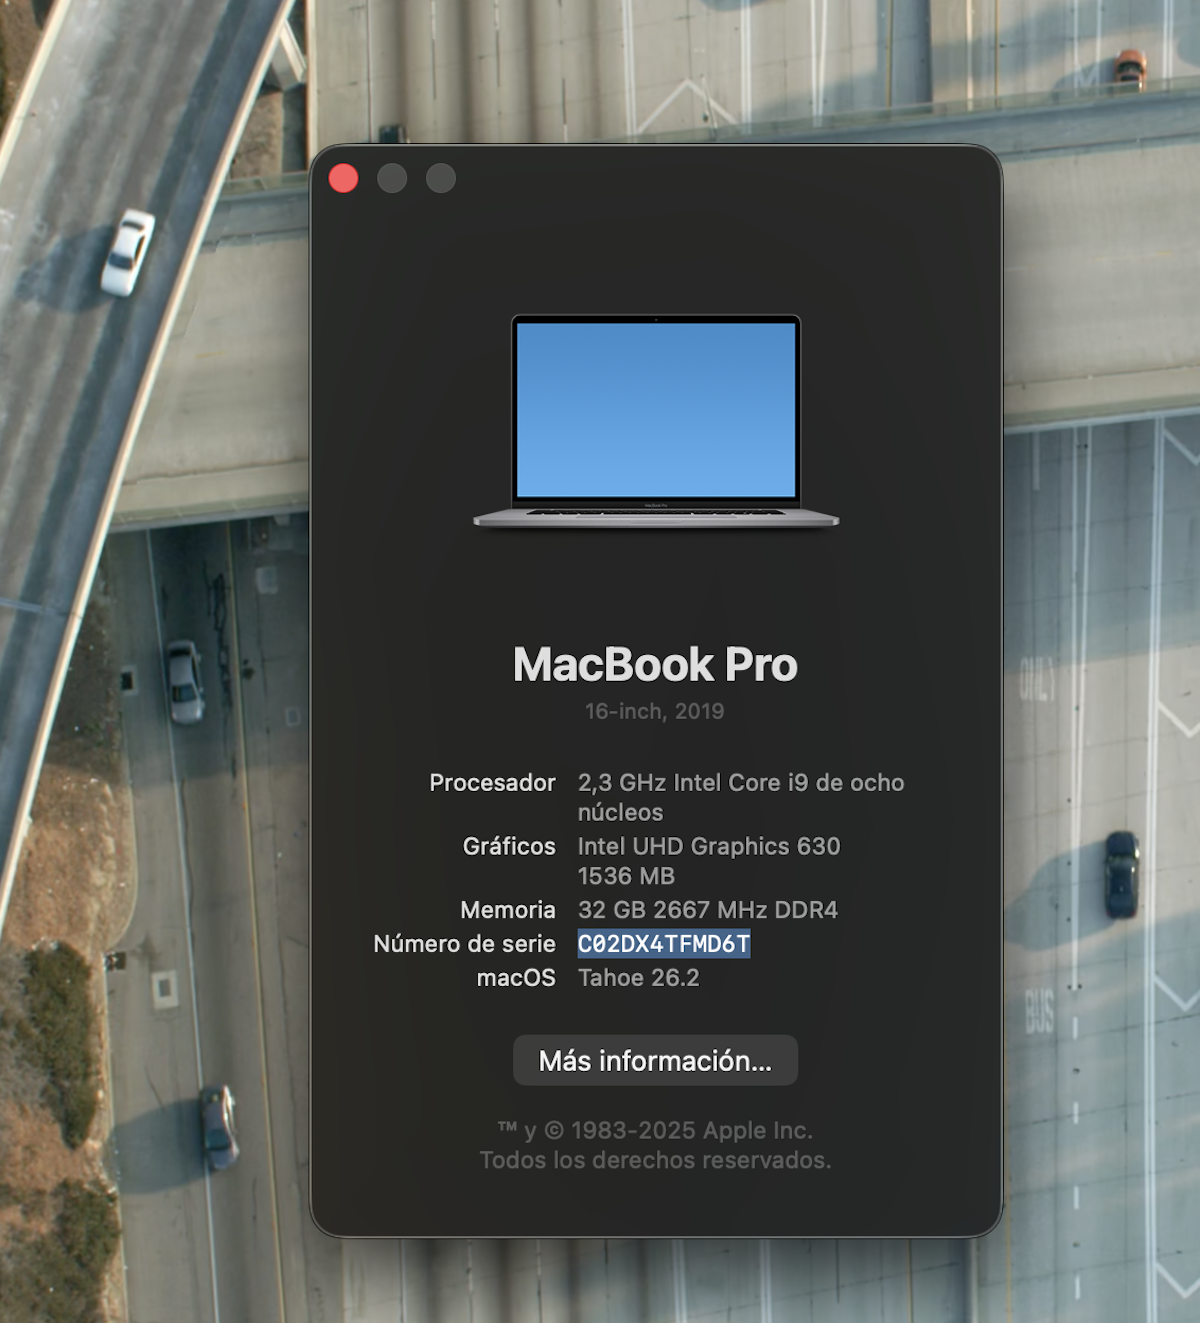Click the 2,3 GHz Intel Core i9 value
Screen dimensions: 1200x1323
740,783
